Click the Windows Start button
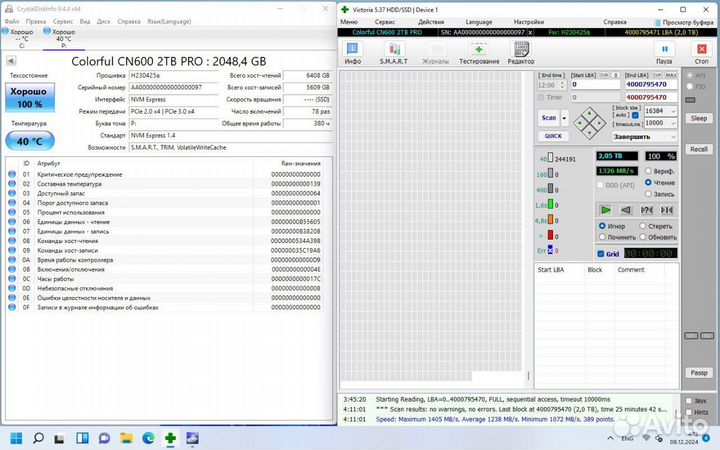 [17, 438]
